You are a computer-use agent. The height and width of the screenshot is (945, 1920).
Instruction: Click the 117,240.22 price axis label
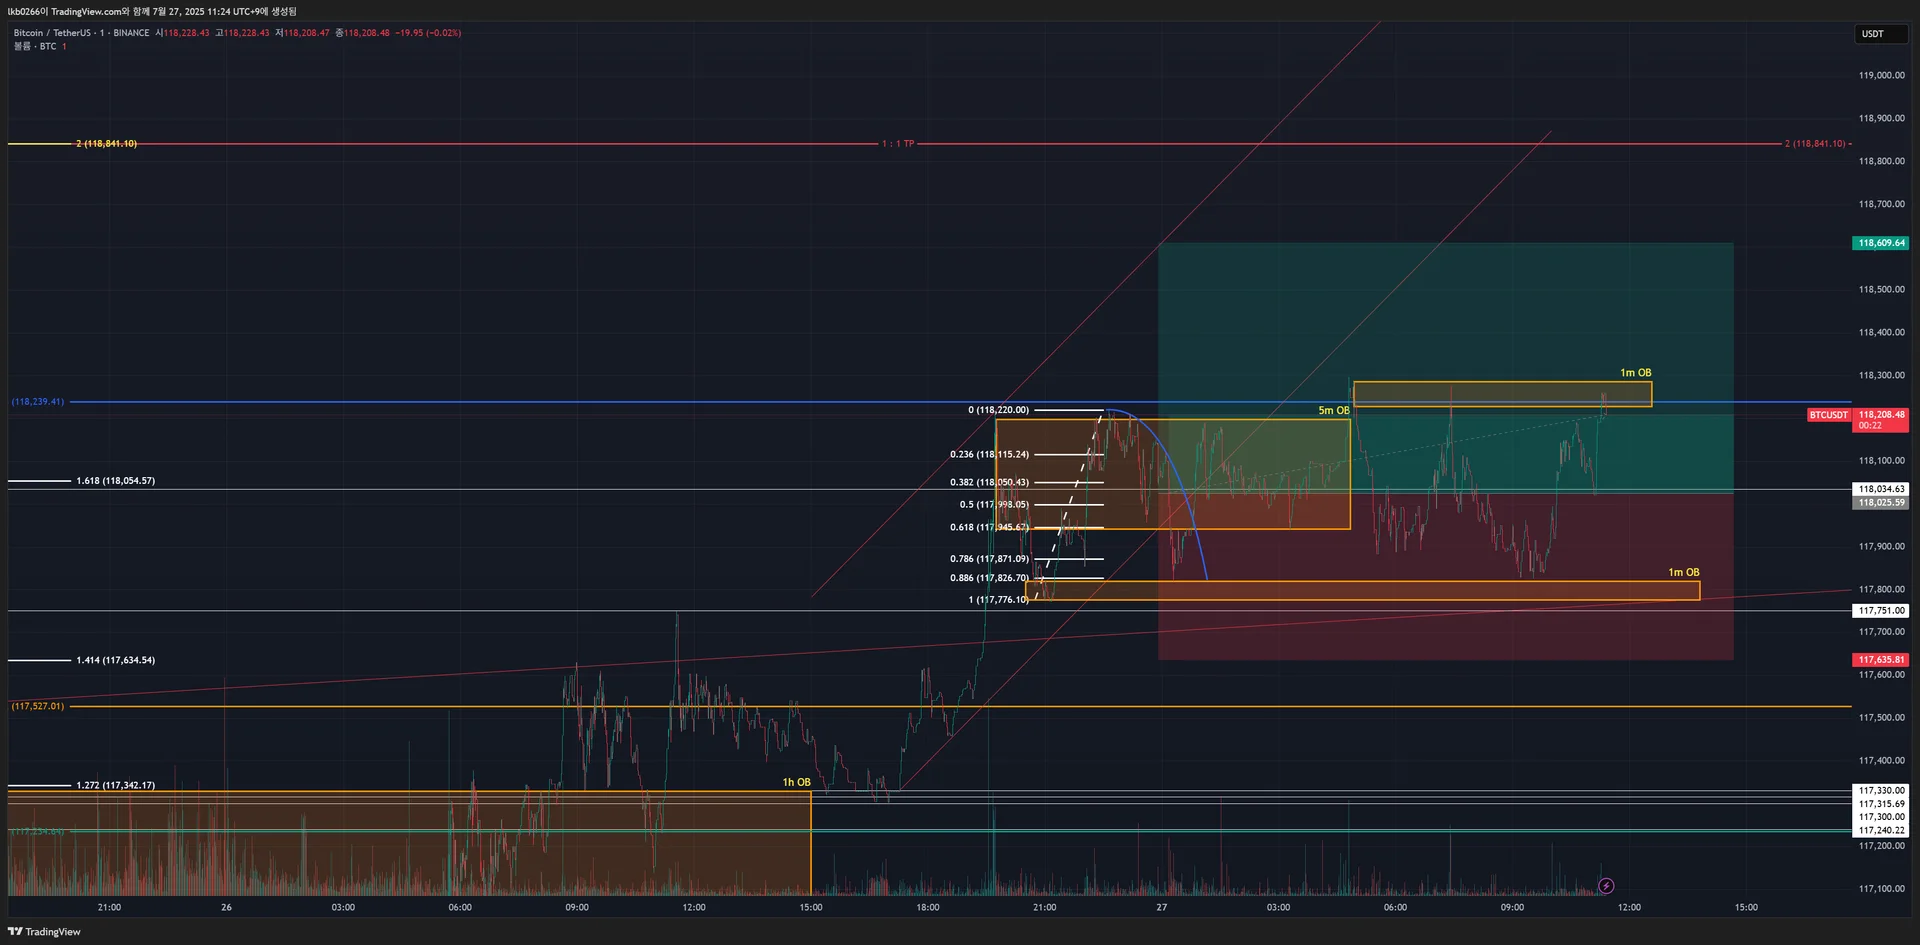pyautogui.click(x=1881, y=831)
